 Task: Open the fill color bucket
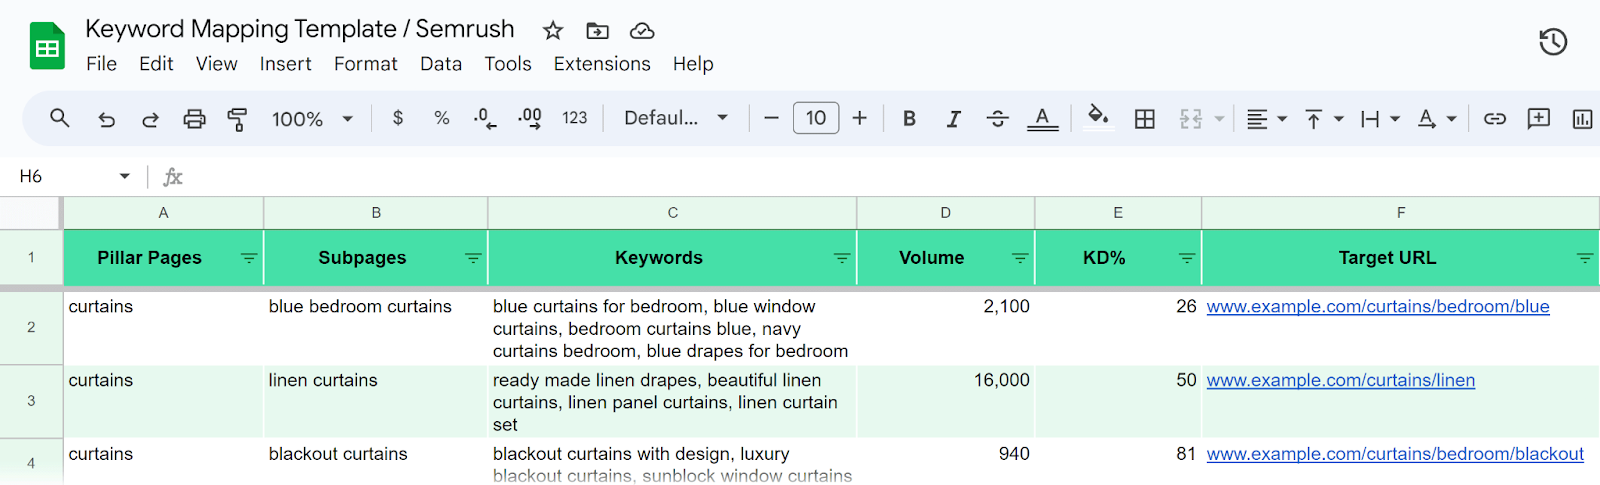click(1097, 117)
